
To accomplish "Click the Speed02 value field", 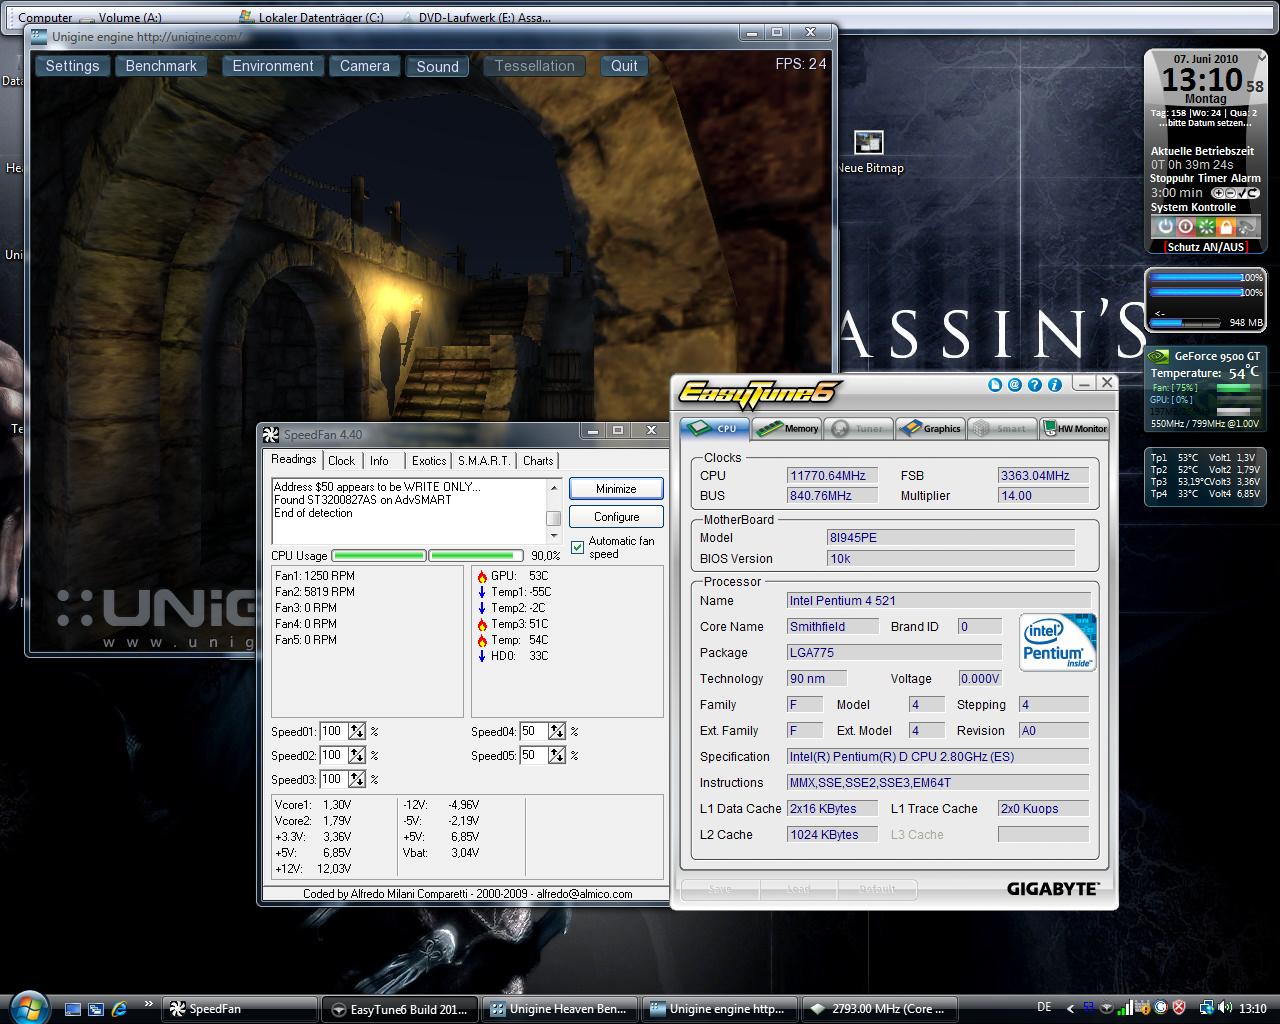I will click(332, 755).
